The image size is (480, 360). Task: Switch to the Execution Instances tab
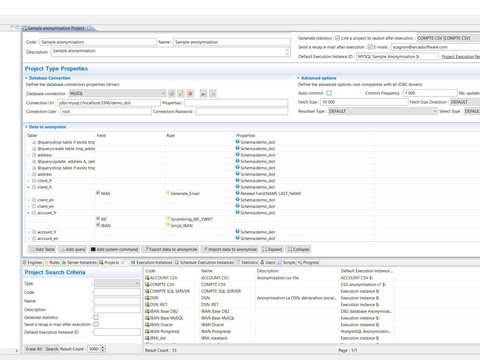pos(152,262)
